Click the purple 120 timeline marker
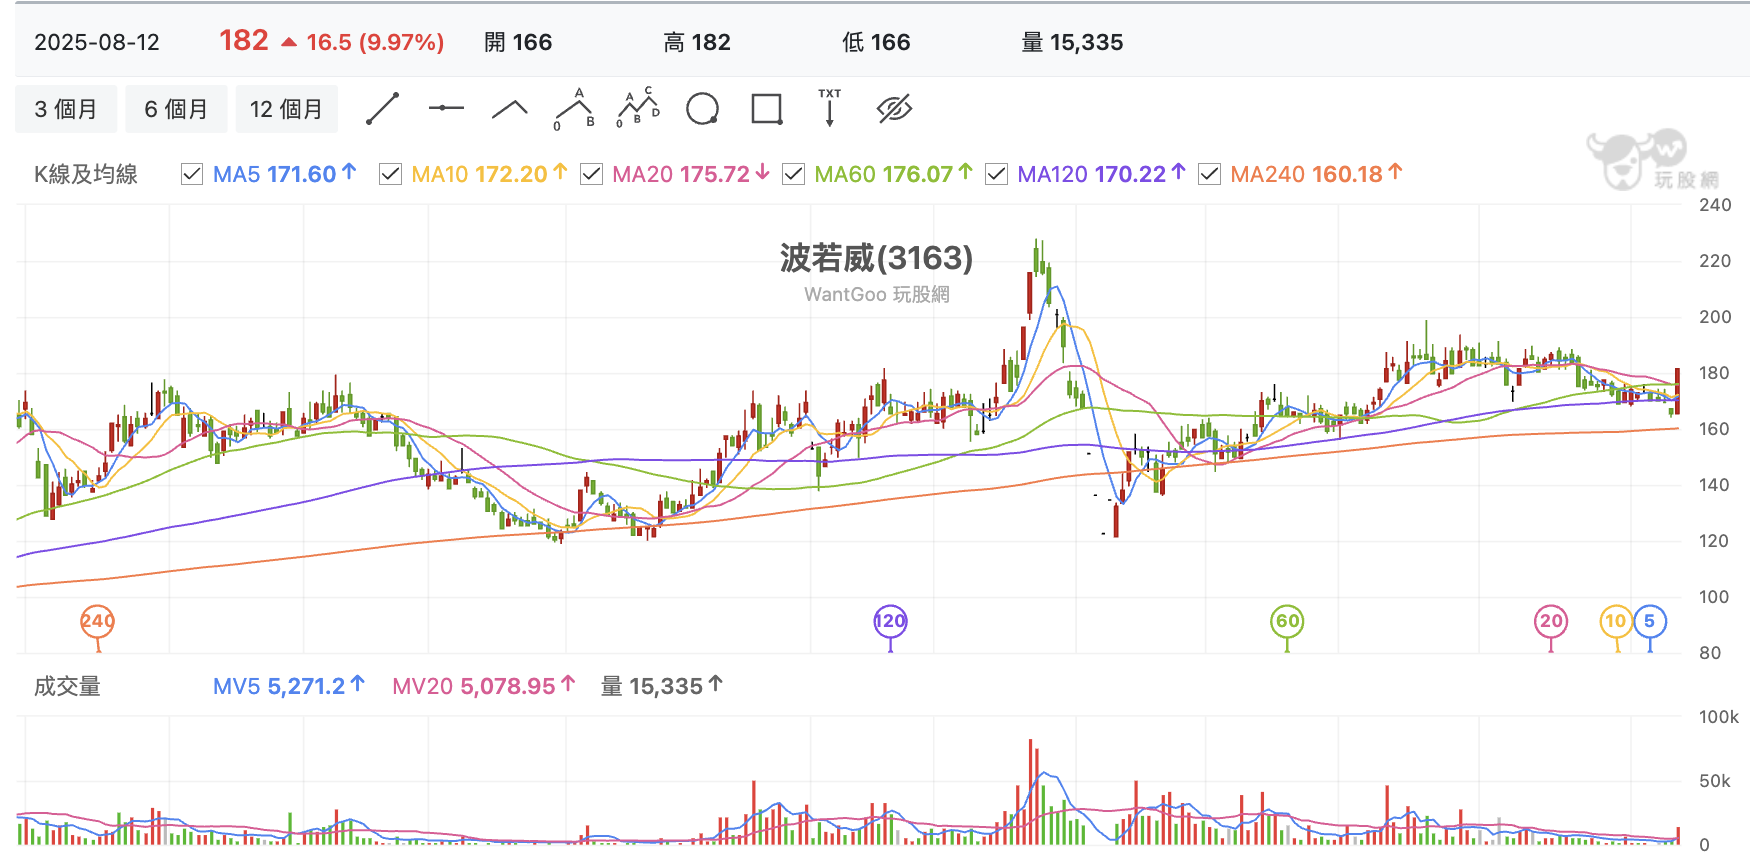Image resolution: width=1750 pixels, height=862 pixels. point(890,622)
